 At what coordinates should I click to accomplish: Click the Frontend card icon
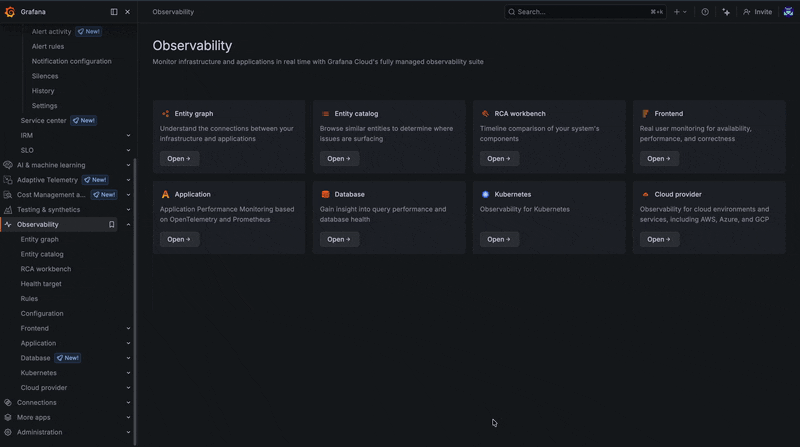(x=645, y=114)
